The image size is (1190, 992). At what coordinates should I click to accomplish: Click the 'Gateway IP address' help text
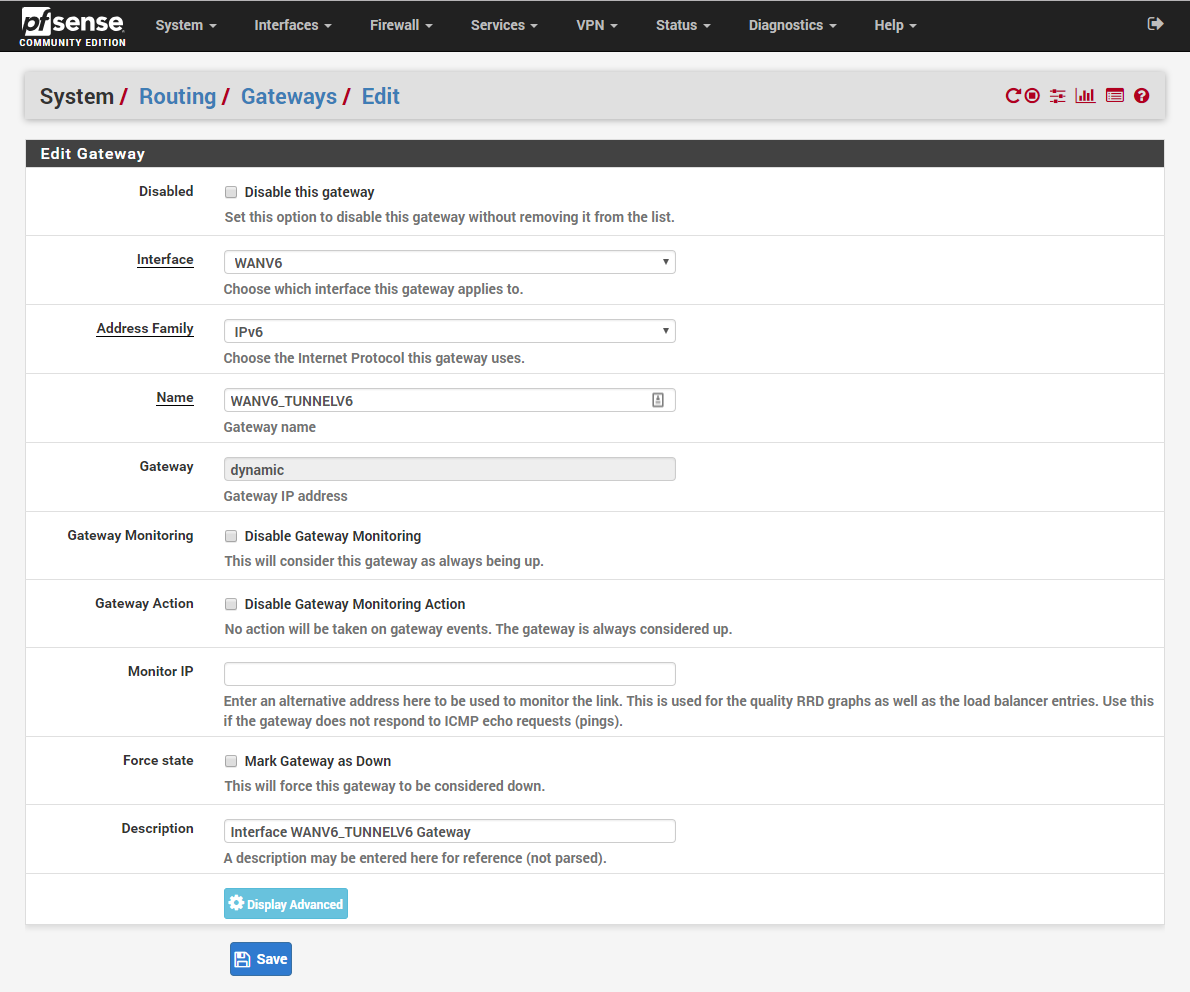pyautogui.click(x=285, y=496)
